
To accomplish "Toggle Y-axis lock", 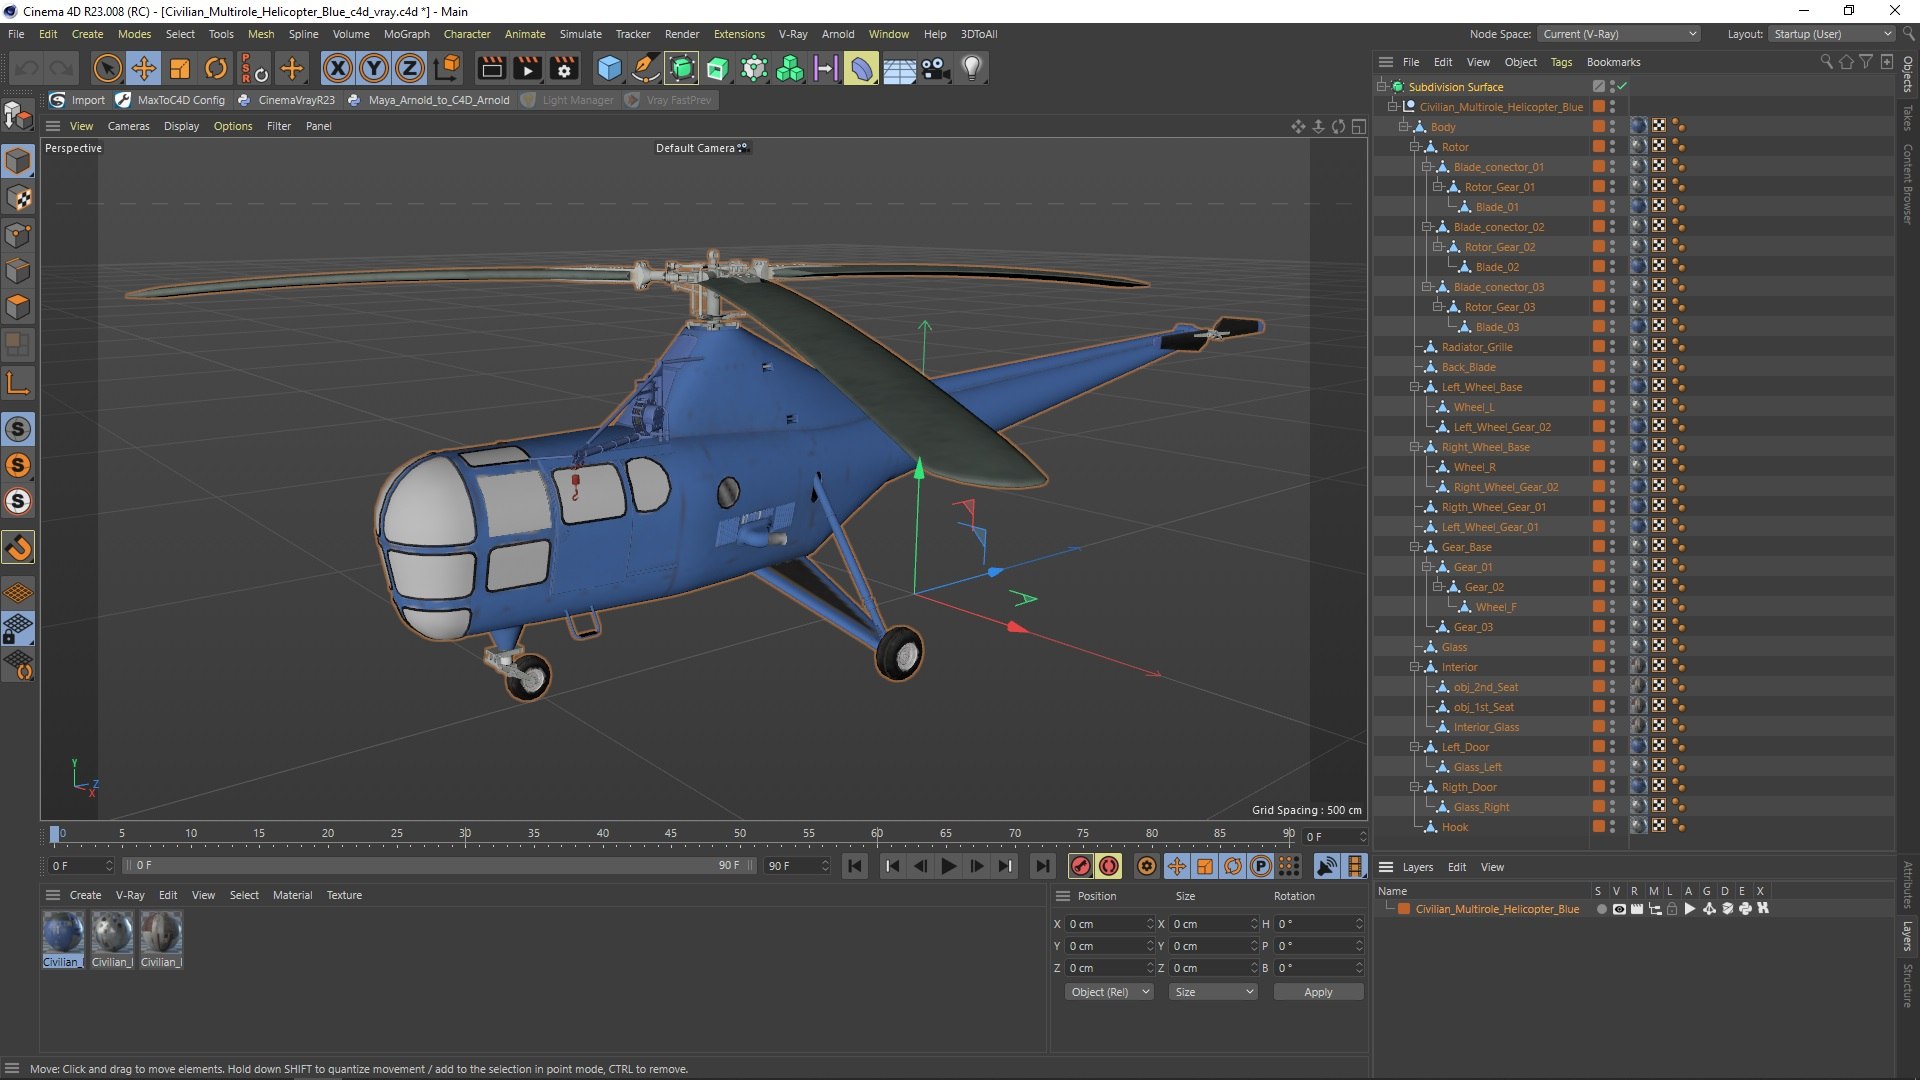I will coord(374,68).
